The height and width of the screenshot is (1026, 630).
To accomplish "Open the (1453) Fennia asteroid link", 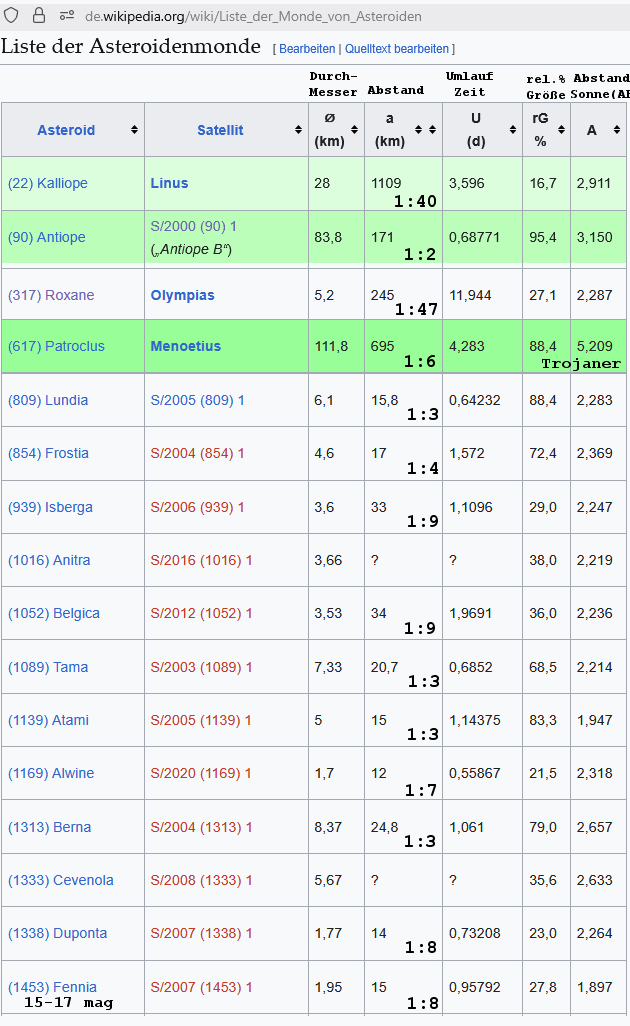I will point(52,987).
